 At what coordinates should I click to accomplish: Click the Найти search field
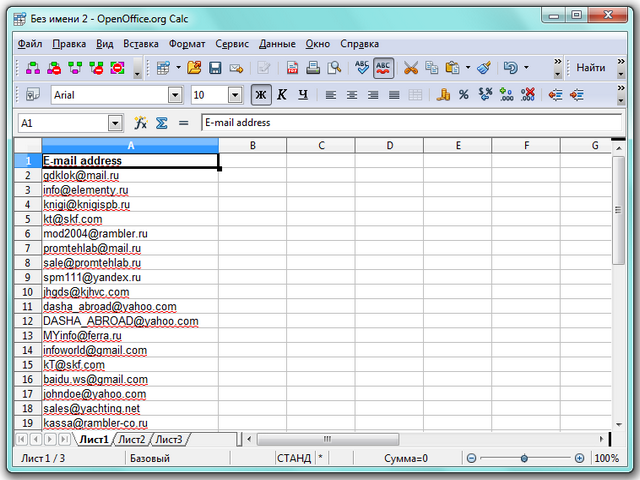[x=591, y=68]
